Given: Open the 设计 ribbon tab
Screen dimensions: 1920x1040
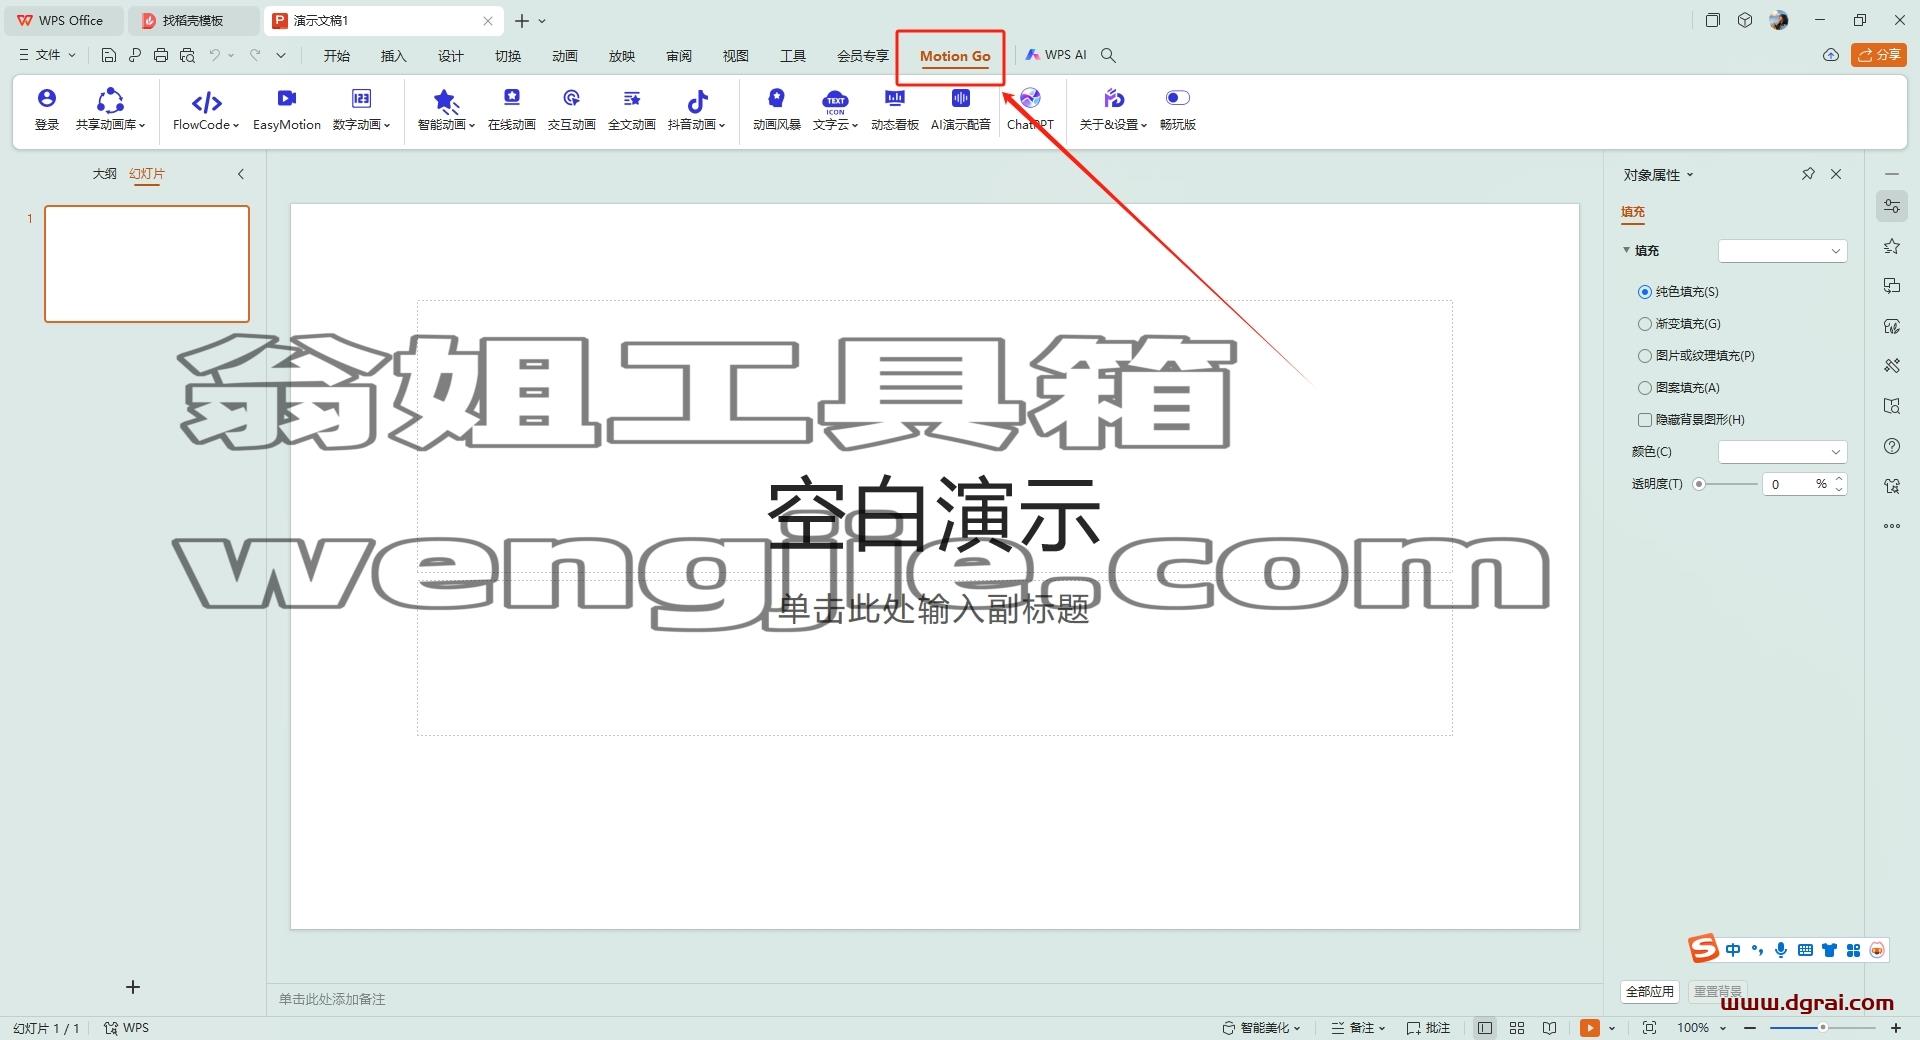Looking at the screenshot, I should click(451, 56).
